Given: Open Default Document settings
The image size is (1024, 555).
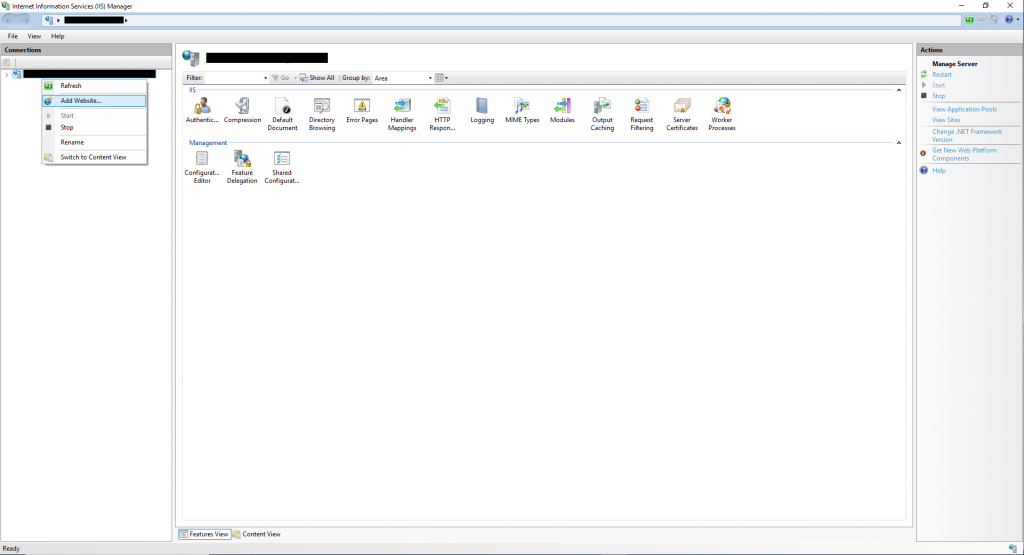Looking at the screenshot, I should tap(282, 106).
